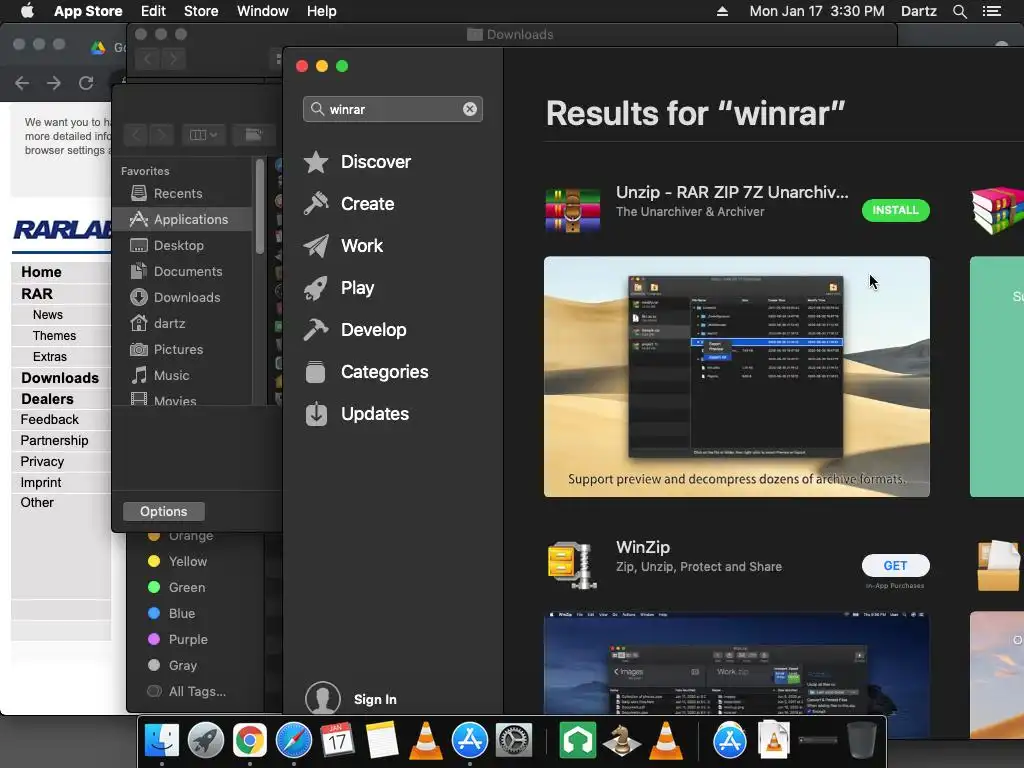1024x768 pixels.
Task: Open the Privacy link on the RARLAB page
Action: coord(42,462)
